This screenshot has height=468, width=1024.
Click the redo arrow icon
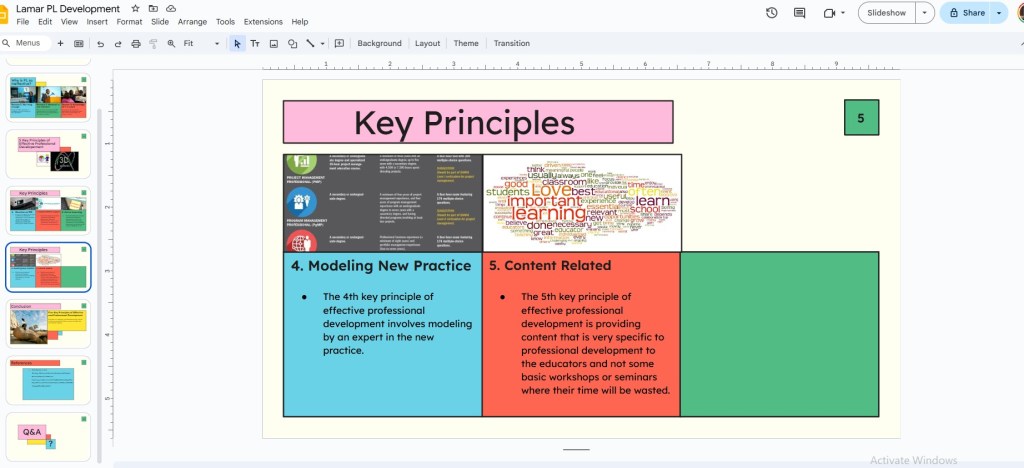pos(118,43)
